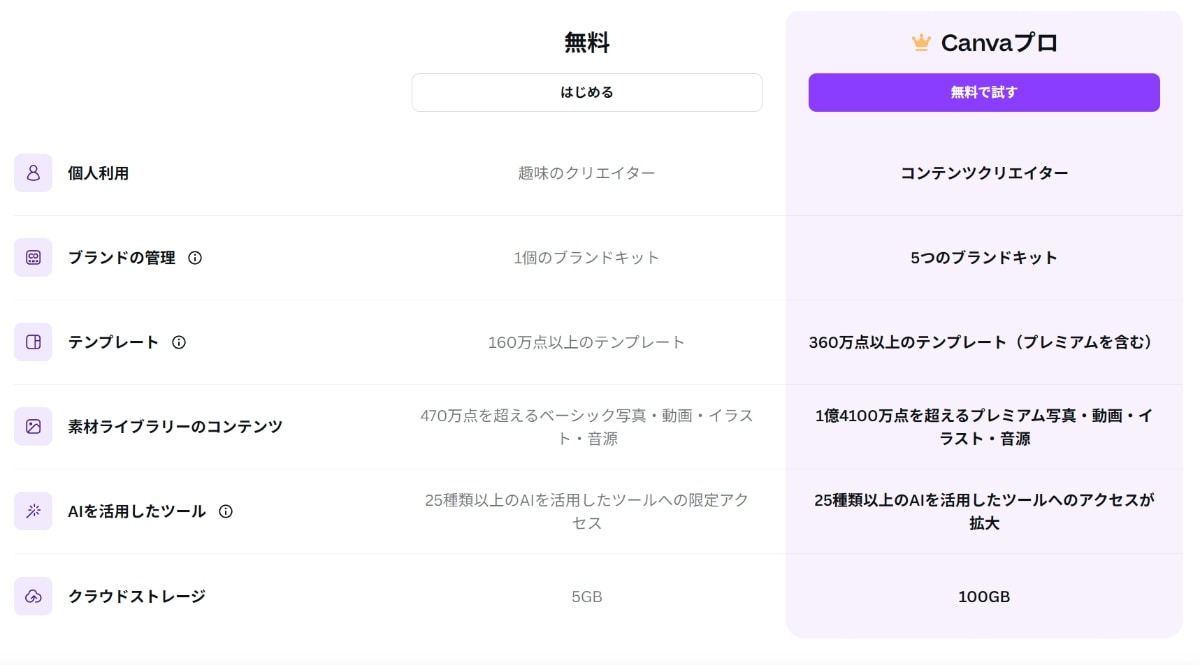Select the 無料 plan heading
This screenshot has height=665, width=1200.
point(587,42)
